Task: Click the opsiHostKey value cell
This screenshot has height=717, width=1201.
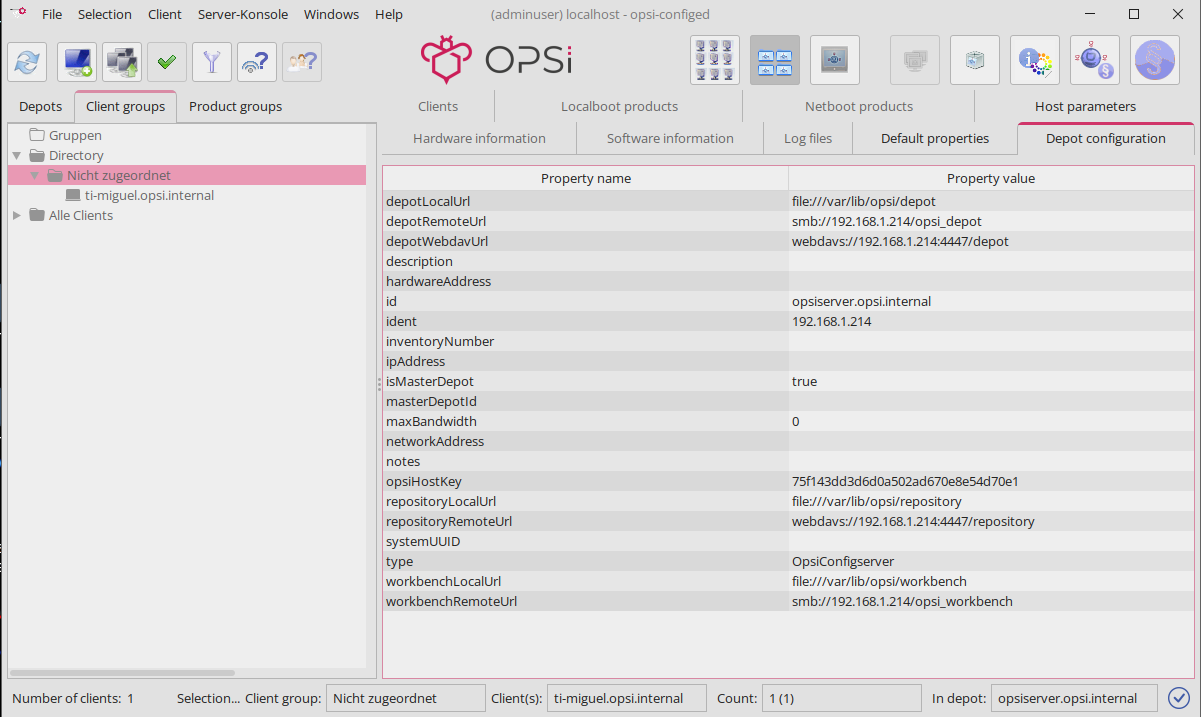Action: 991,481
